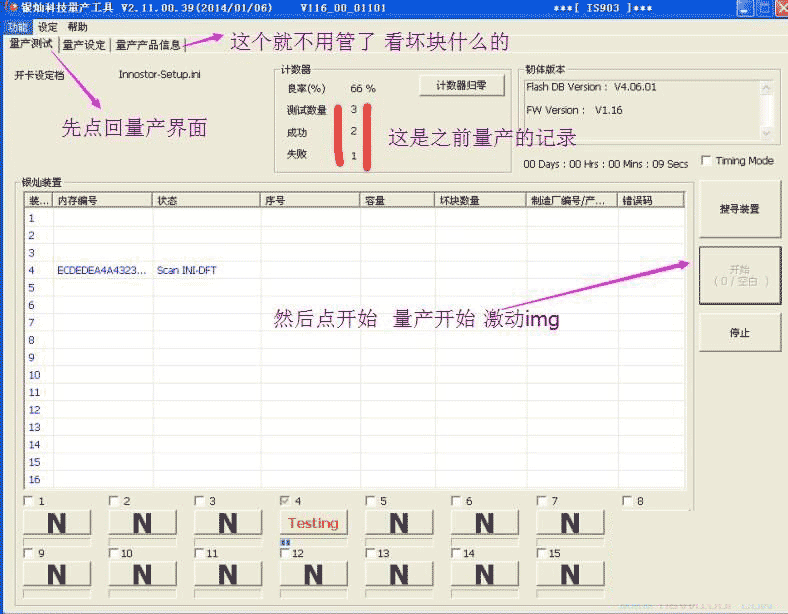Screen dimensions: 788x614
Task: Check port 12 checkbox
Action: coord(284,553)
